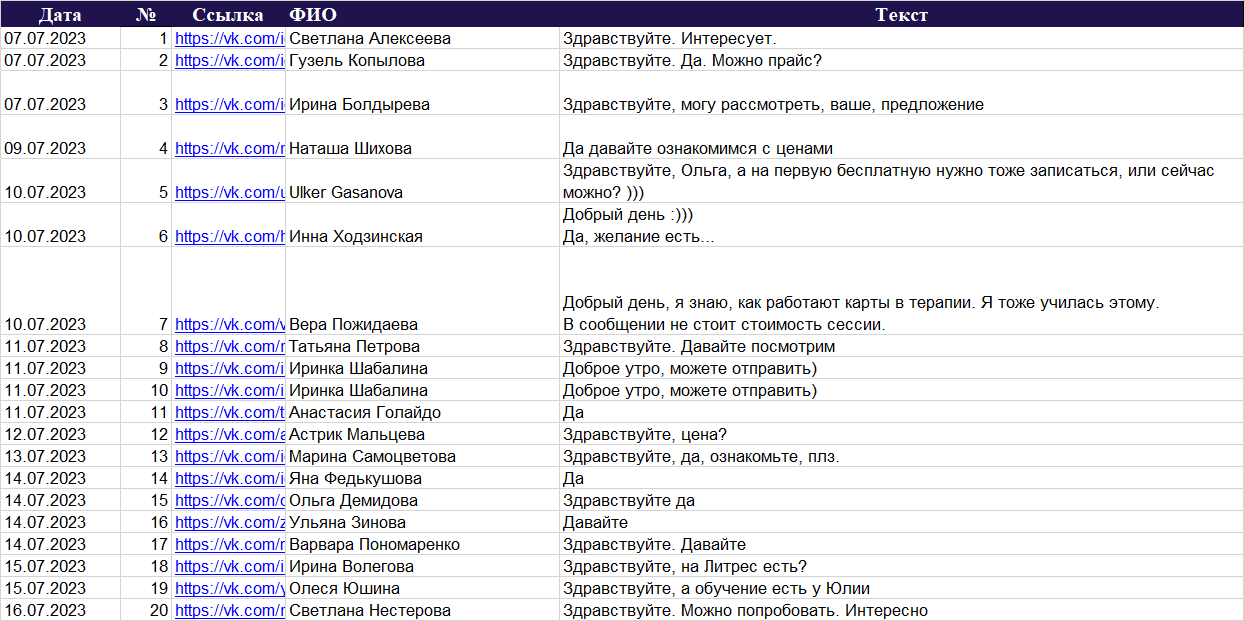Select the ФИО column header

pos(422,15)
